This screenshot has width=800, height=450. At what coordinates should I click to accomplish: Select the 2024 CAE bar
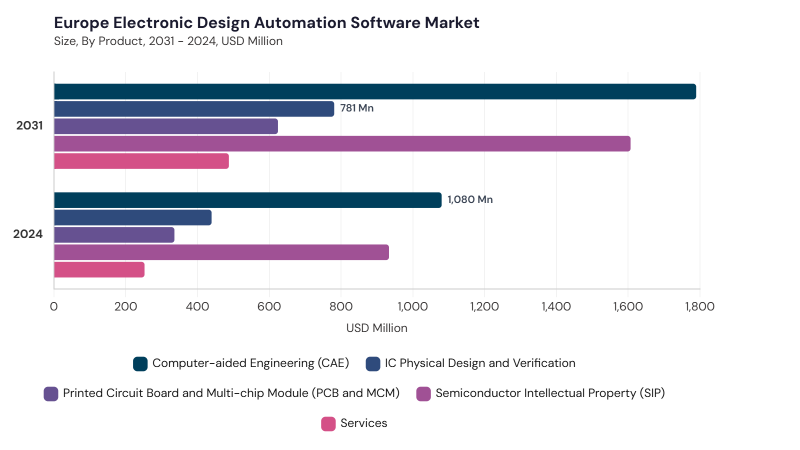coord(248,200)
